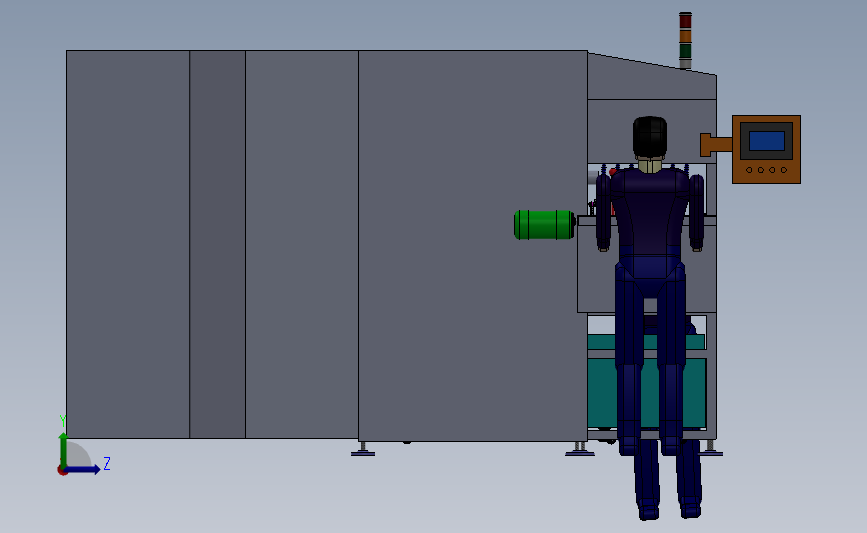Click the last round button on the HMI panel
The width and height of the screenshot is (867, 533).
point(784,170)
